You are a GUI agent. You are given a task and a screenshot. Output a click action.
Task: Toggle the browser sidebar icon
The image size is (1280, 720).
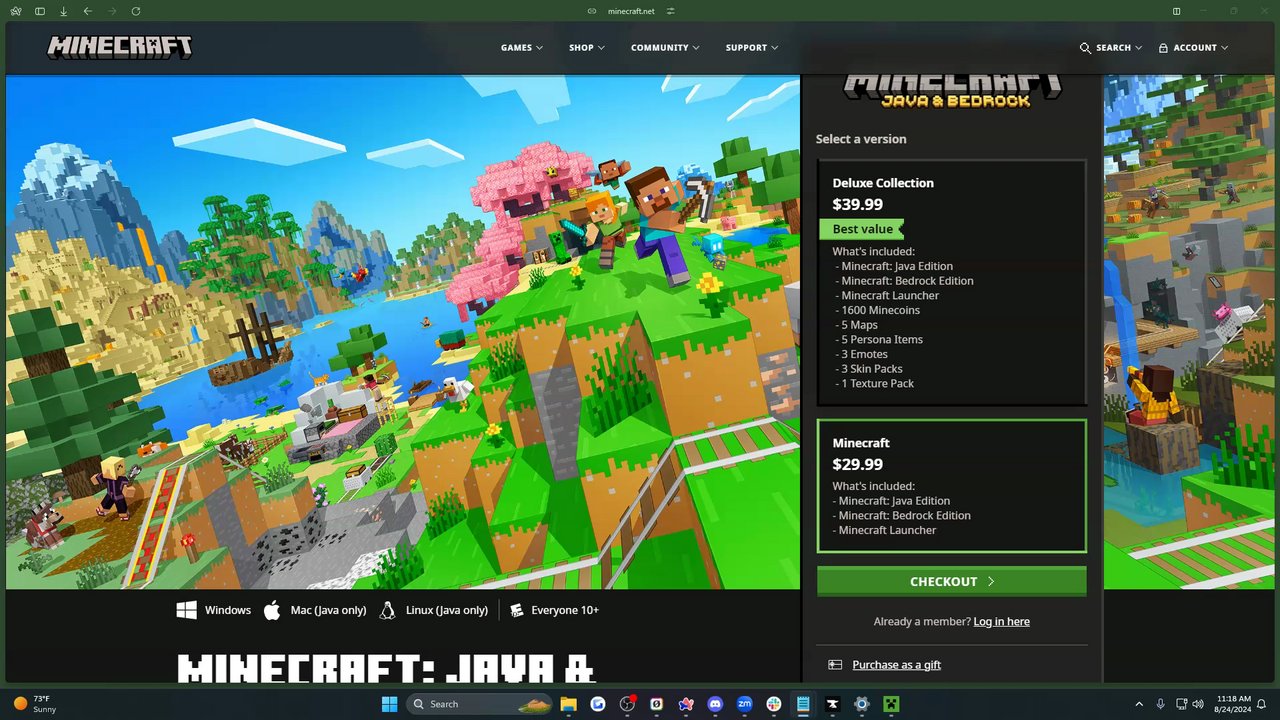coord(40,11)
